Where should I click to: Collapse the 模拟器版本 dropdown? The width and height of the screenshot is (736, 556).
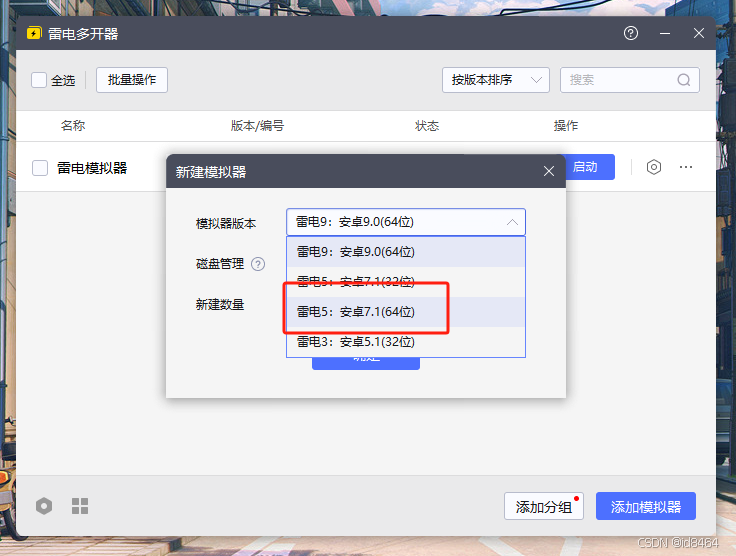(x=406, y=222)
